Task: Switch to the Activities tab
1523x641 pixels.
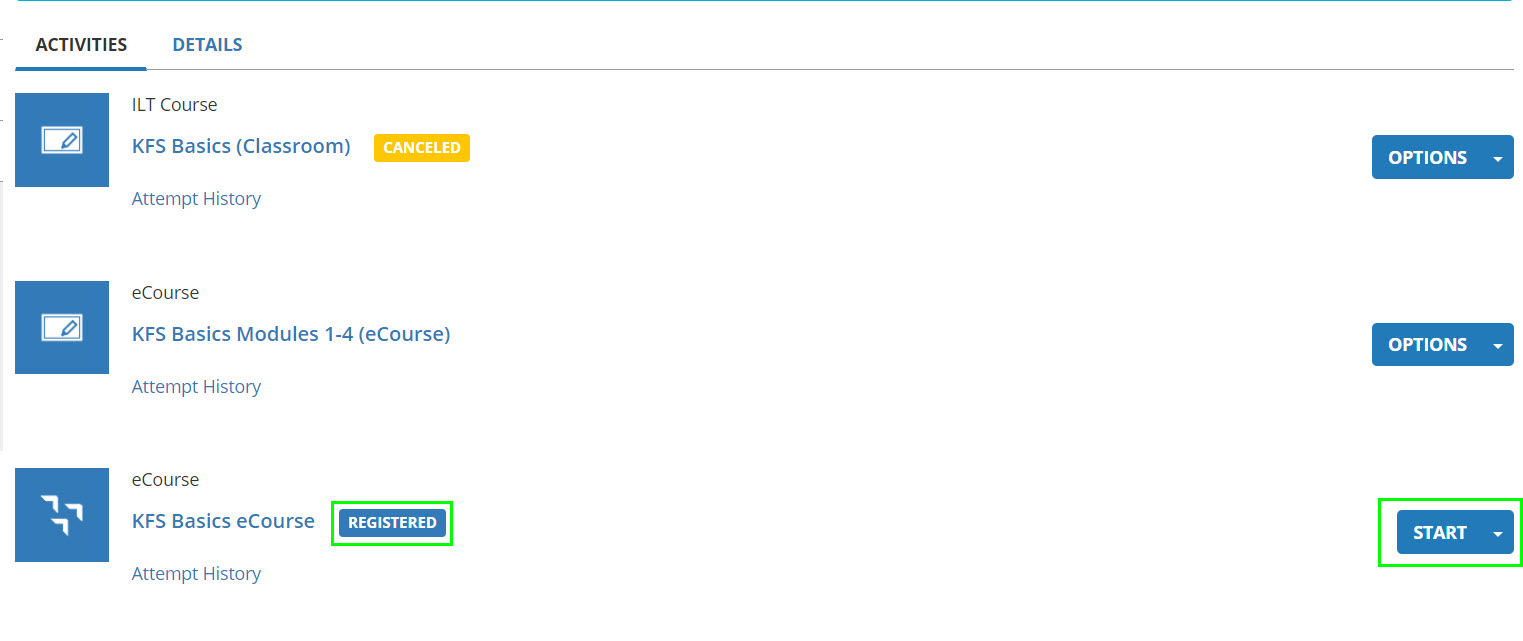Action: tap(81, 45)
